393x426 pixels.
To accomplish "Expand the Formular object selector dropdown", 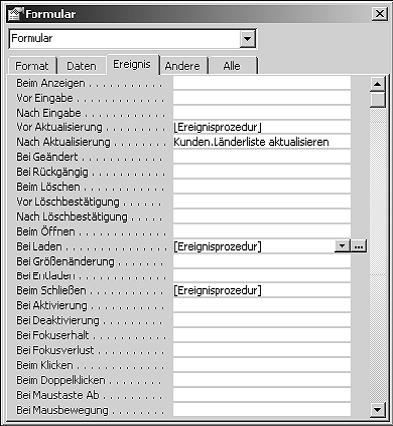I will [247, 39].
